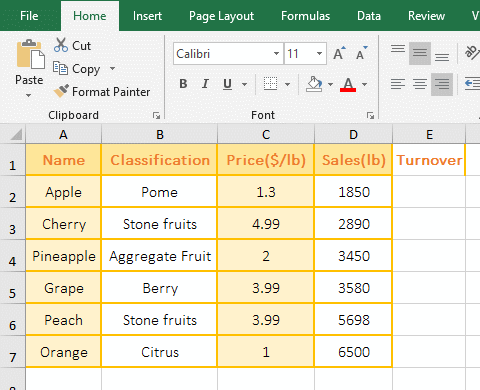480x390 pixels.
Task: Click the Paste label
Action: (29, 80)
